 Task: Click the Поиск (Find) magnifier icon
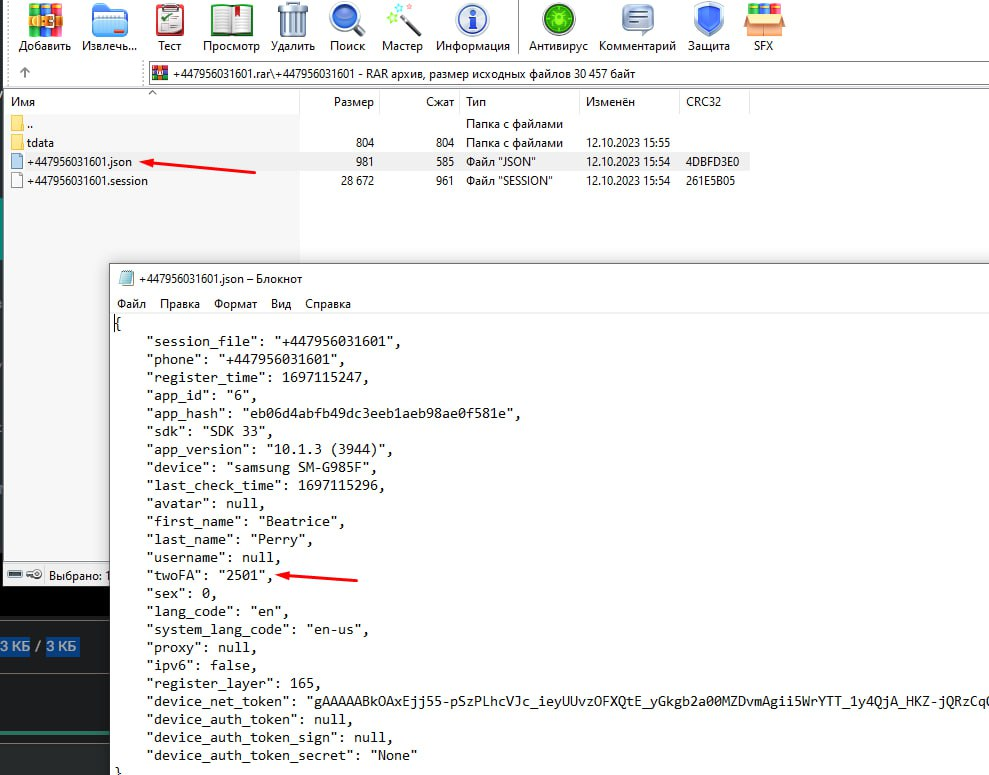coord(347,20)
